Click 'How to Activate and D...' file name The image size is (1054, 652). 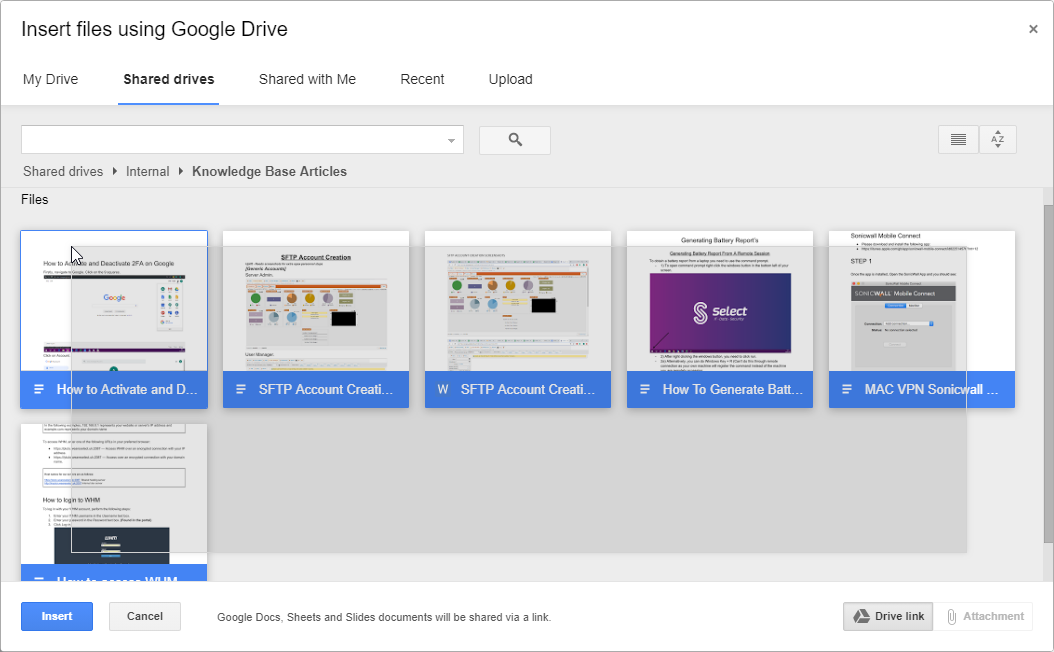point(127,389)
